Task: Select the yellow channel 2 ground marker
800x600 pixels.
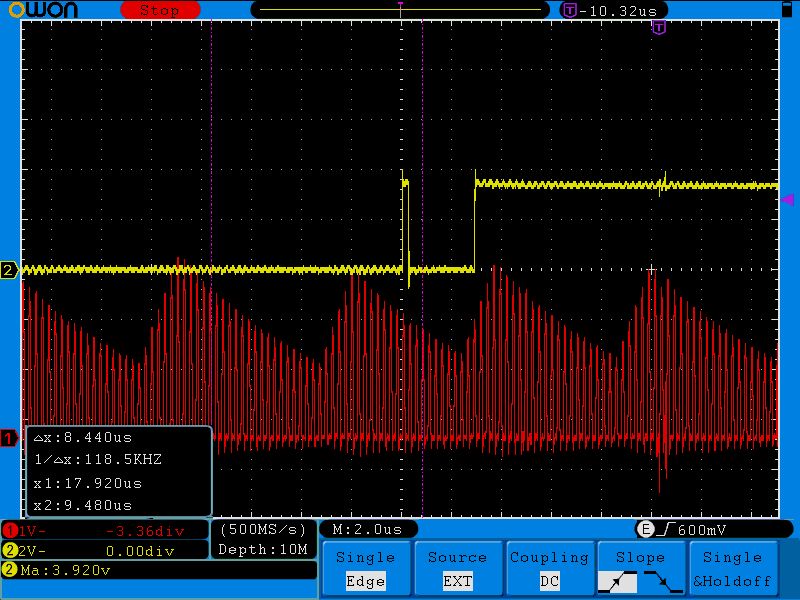Action: point(9,270)
